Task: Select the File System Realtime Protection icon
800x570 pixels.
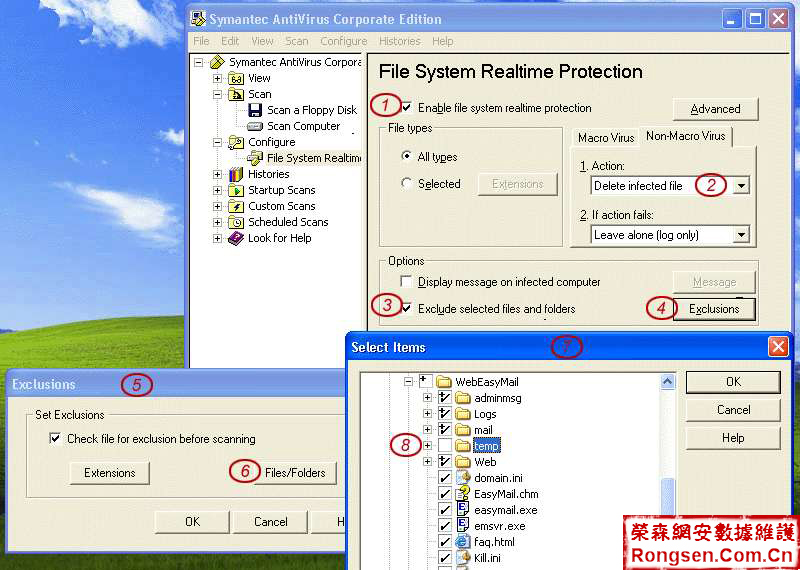Action: (255, 158)
